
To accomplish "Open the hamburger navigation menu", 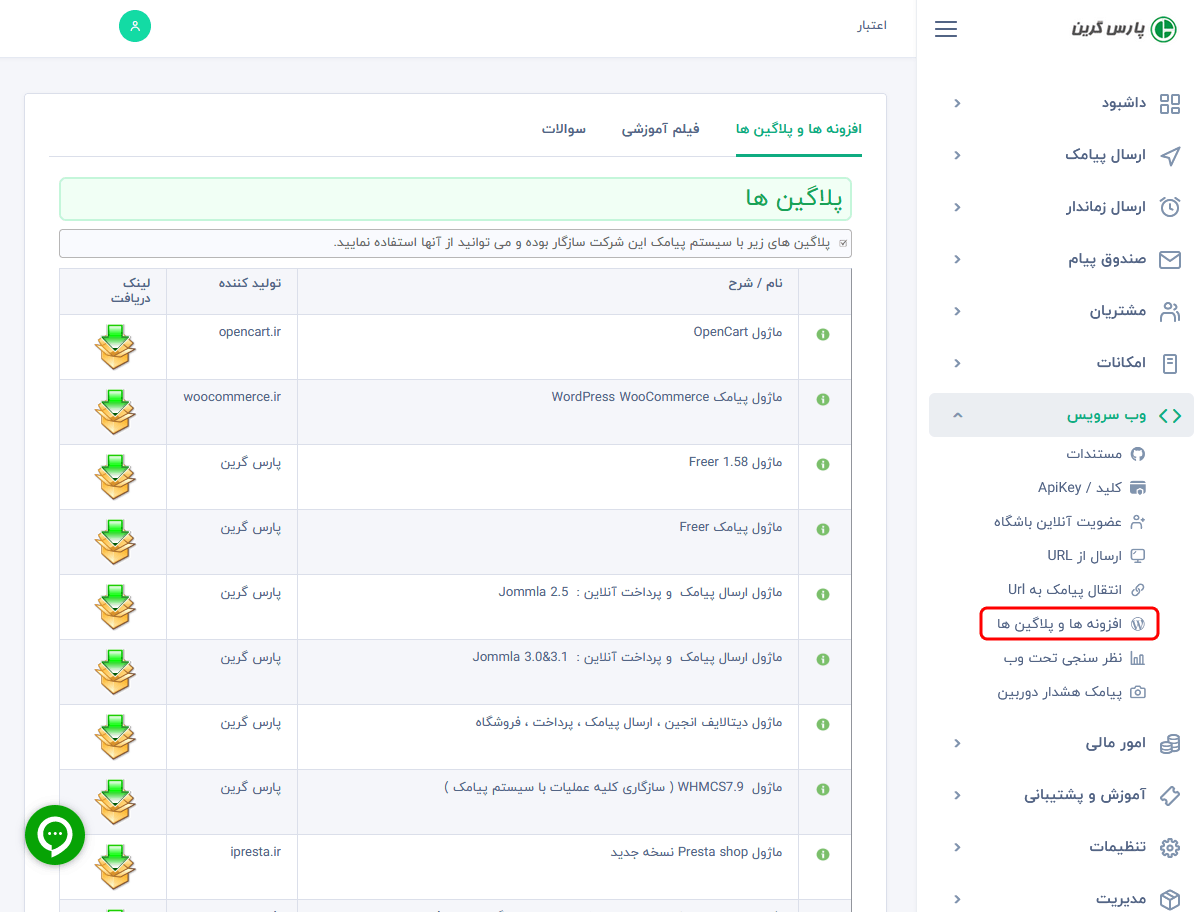I will pos(945,29).
